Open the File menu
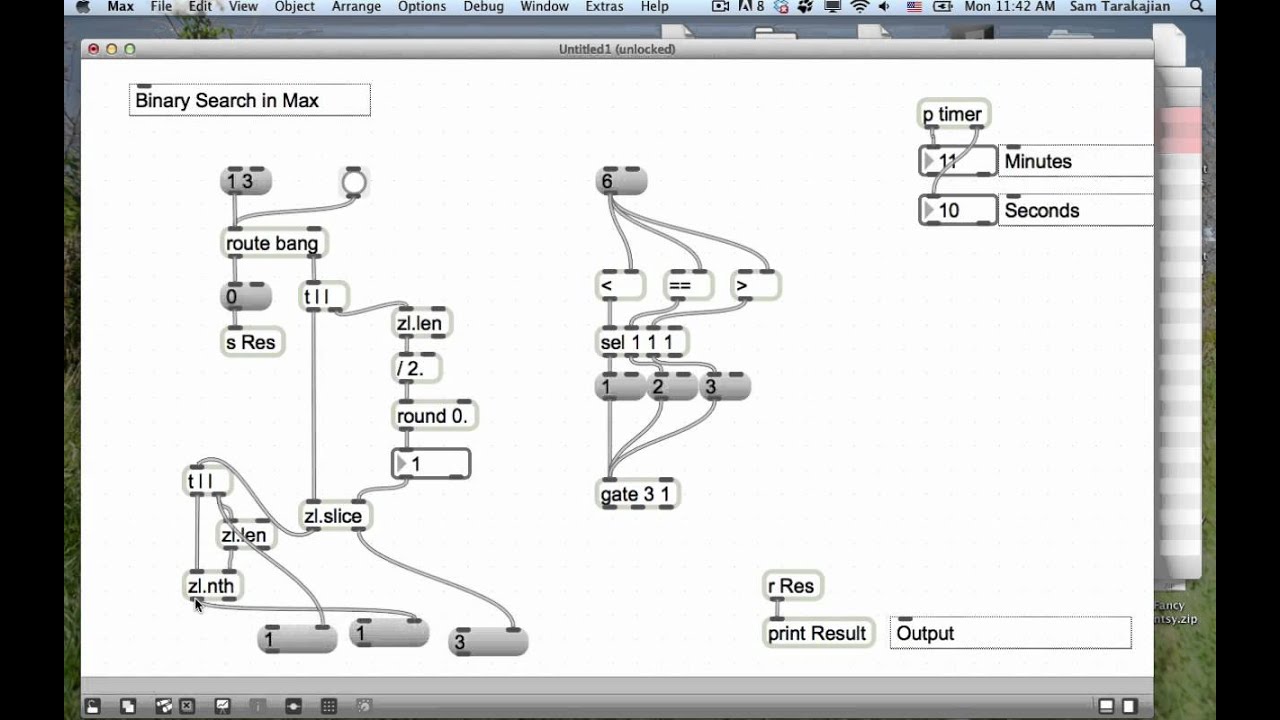 coord(161,7)
